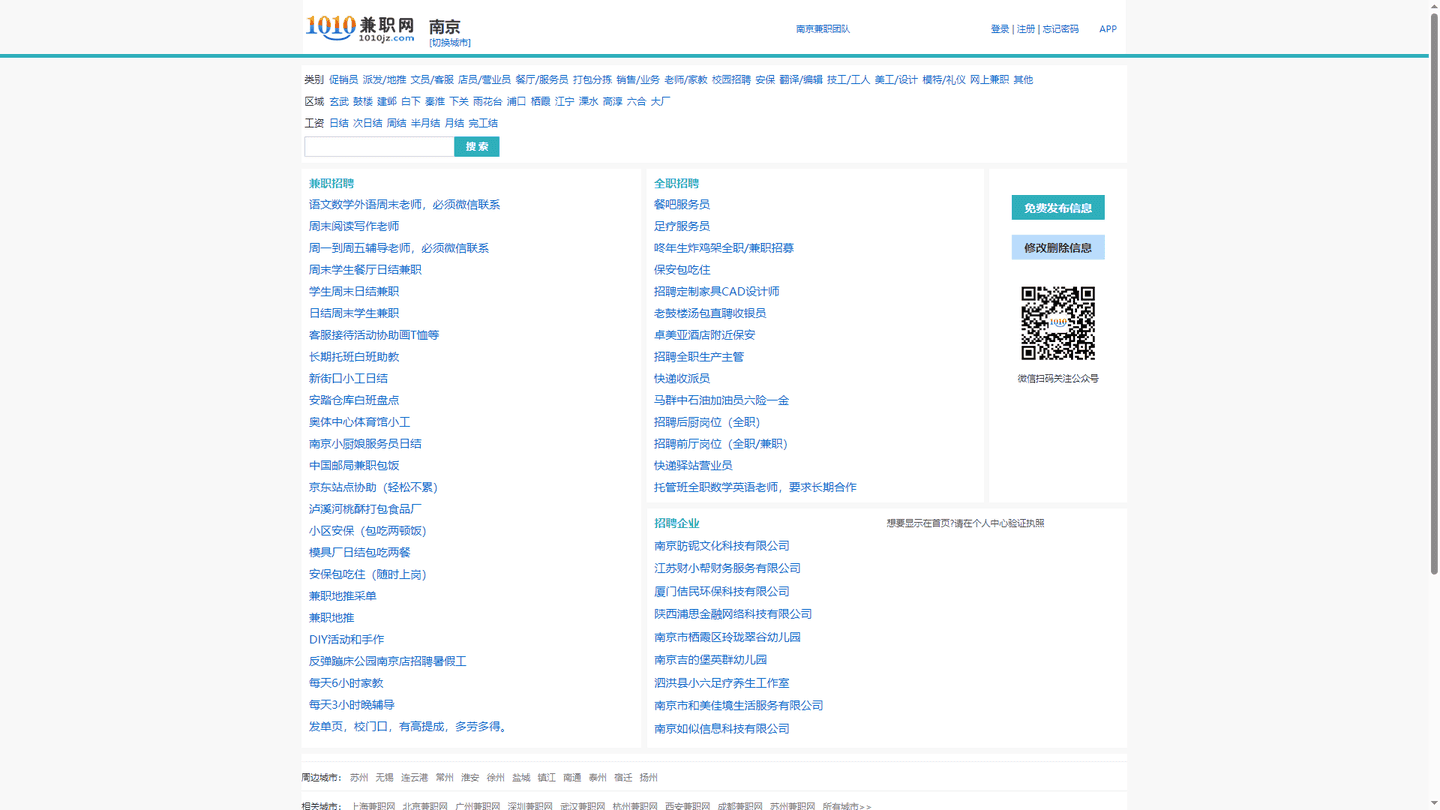Filter by 完工结 pay option

483,124
